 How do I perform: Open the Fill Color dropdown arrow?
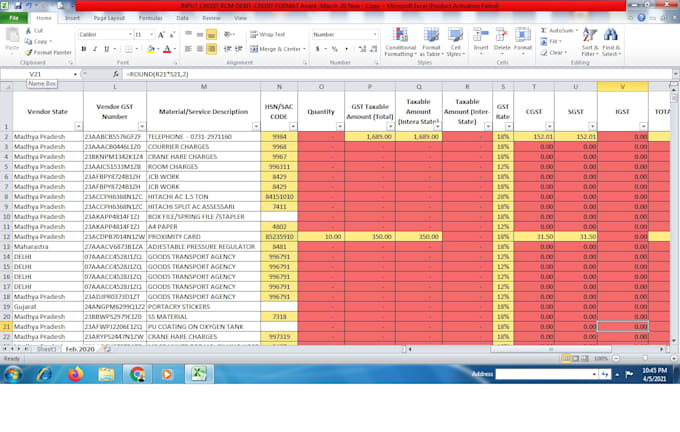(158, 49)
